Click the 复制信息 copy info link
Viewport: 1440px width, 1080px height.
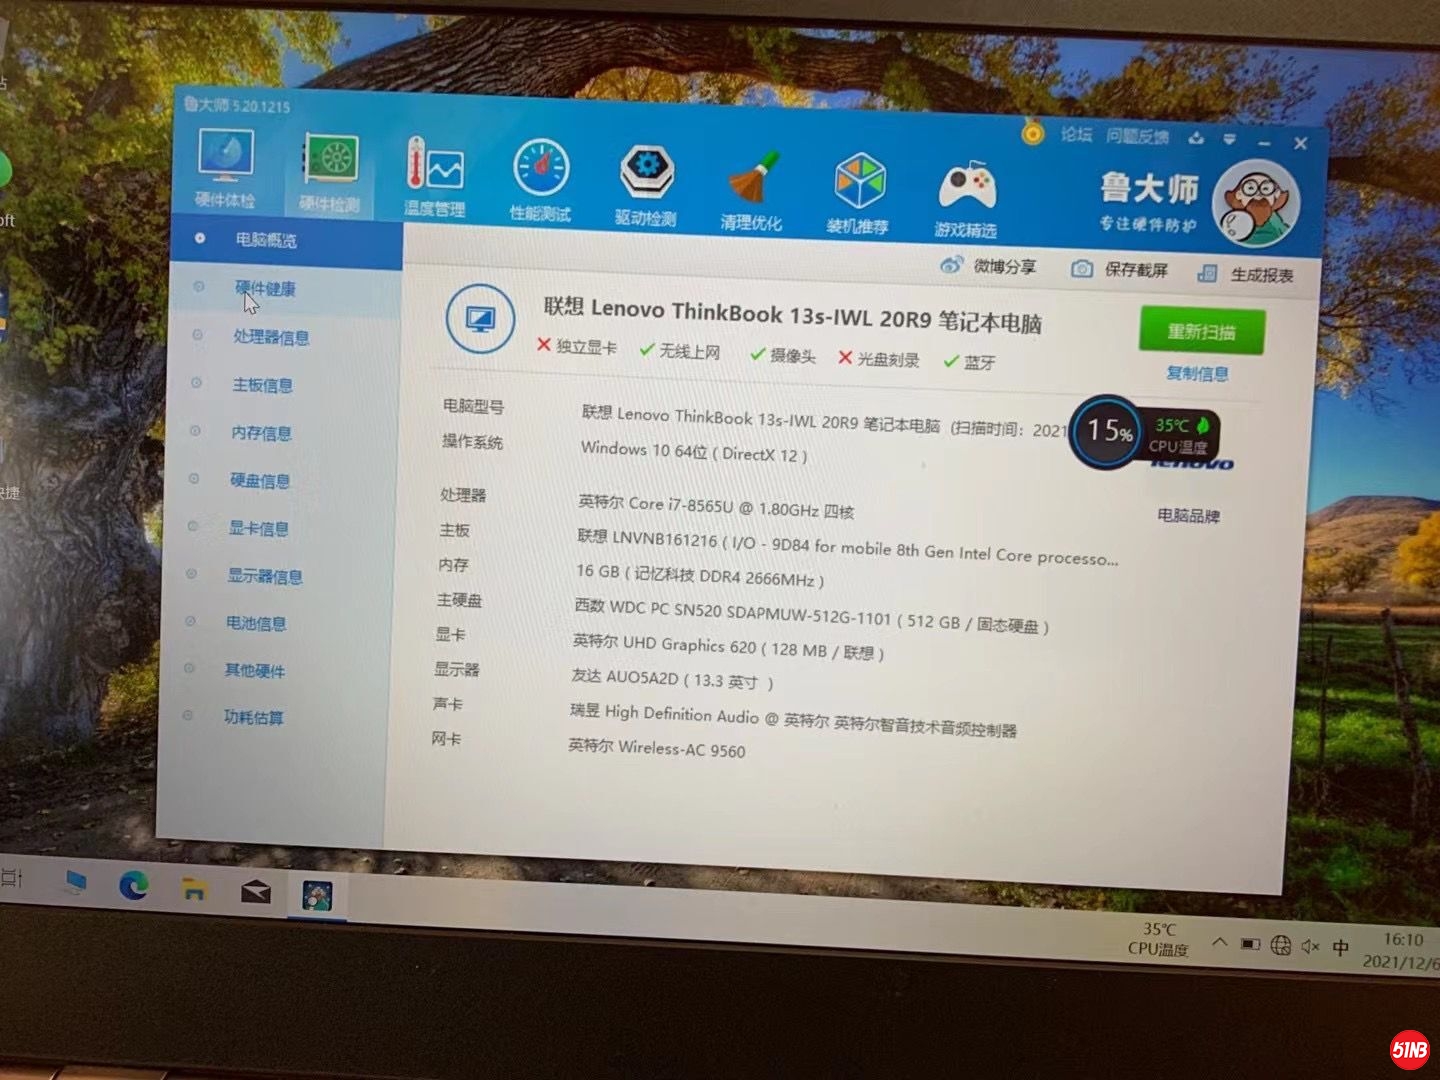1197,373
